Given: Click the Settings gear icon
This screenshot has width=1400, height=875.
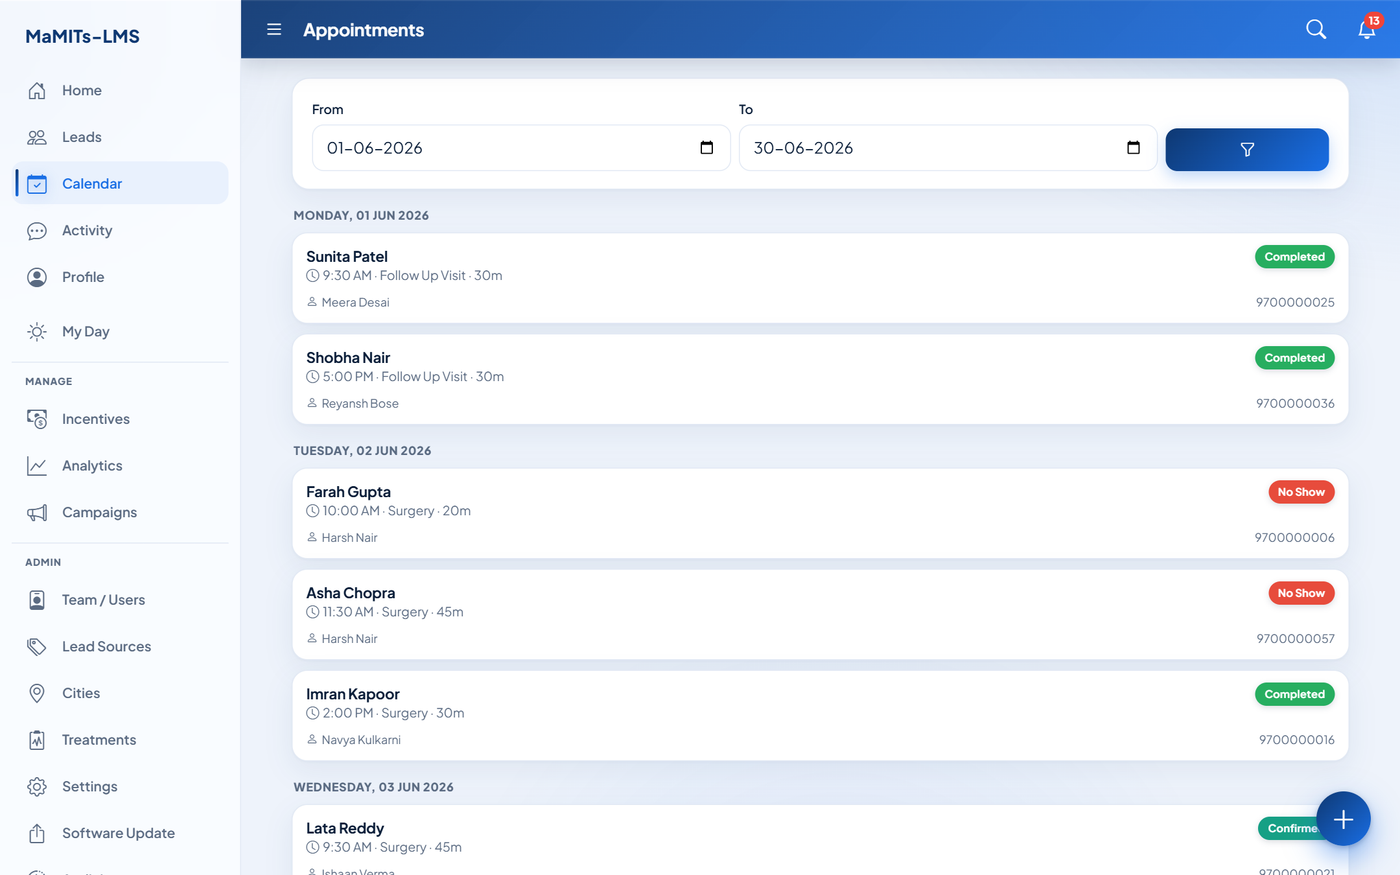Looking at the screenshot, I should click(37, 787).
